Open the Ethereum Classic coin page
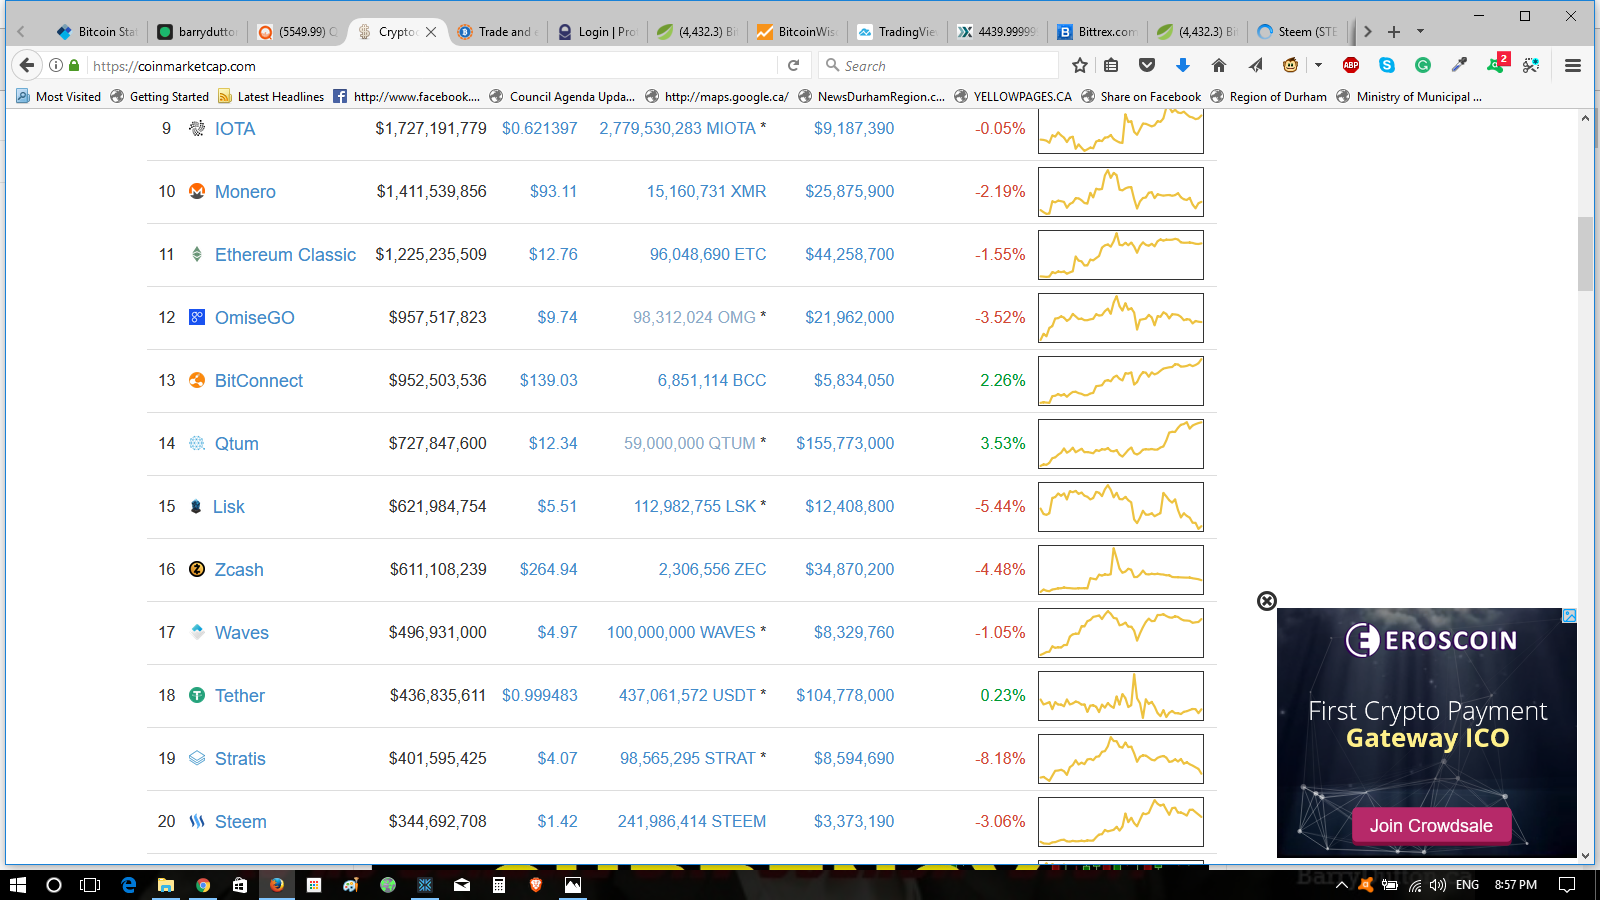 point(285,255)
